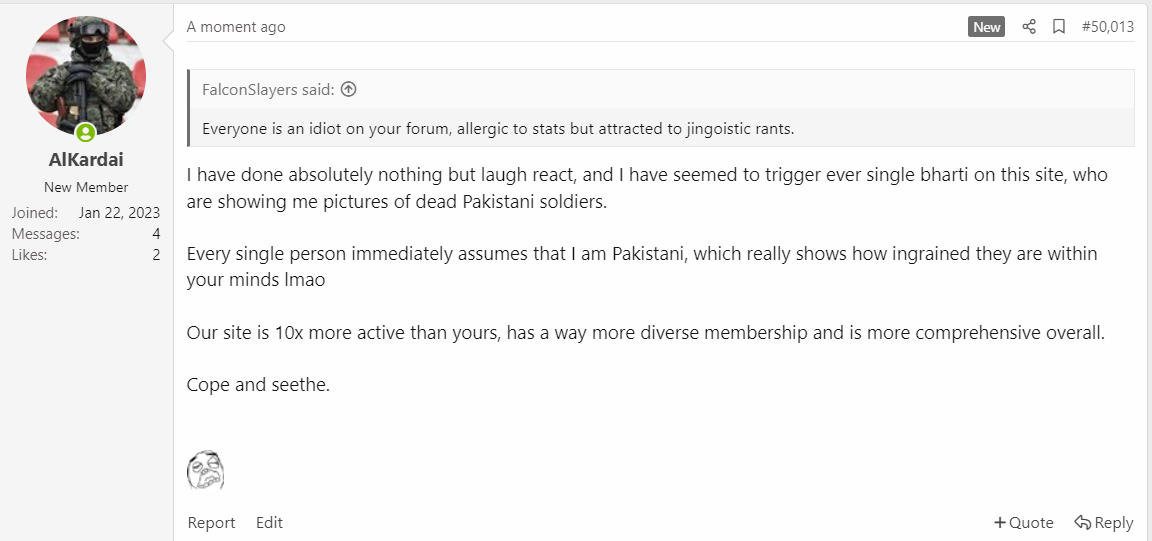Click the "A moment ago" timestamp
Image resolution: width=1152 pixels, height=541 pixels.
(x=236, y=27)
